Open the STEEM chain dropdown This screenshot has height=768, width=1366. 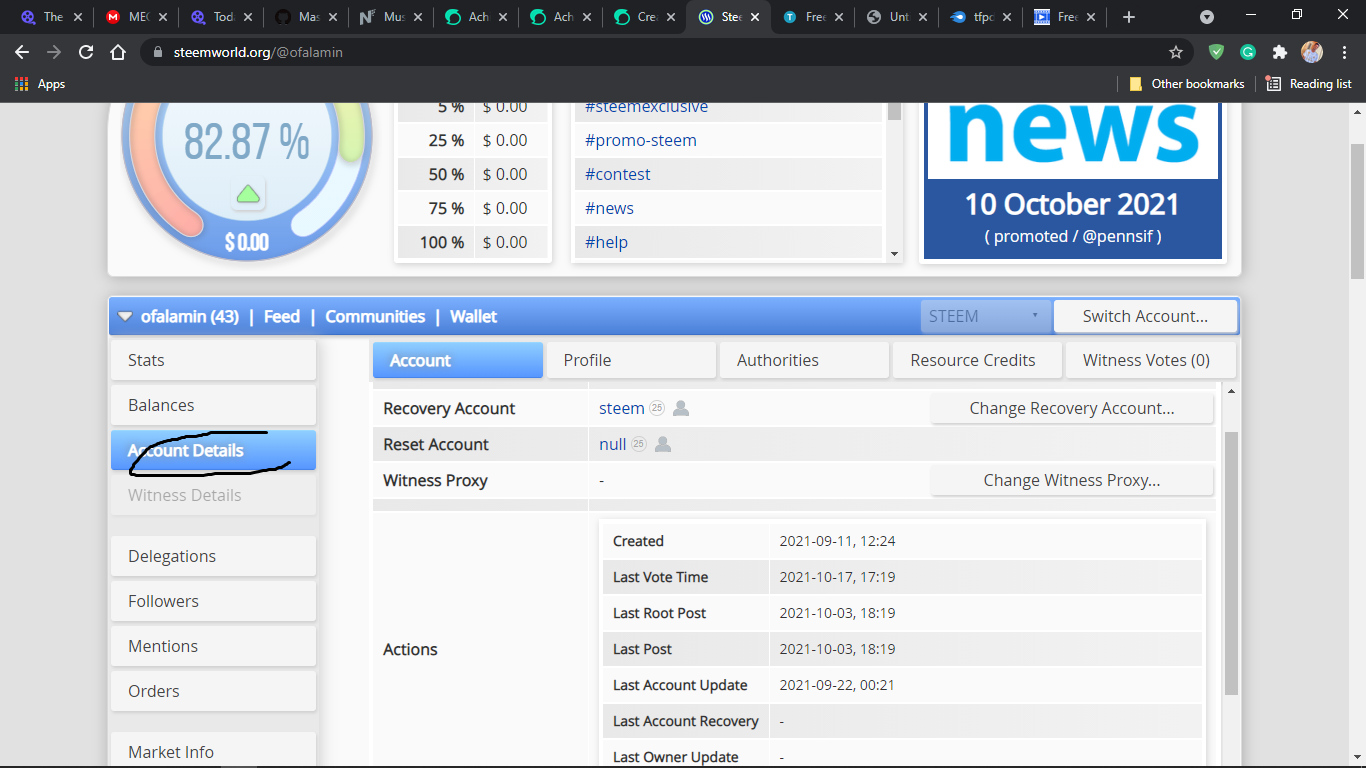point(985,316)
